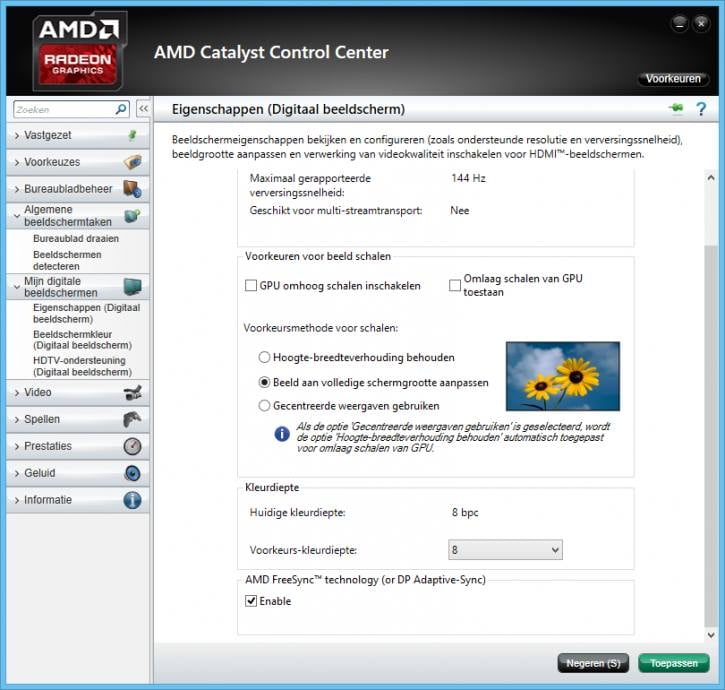Select Hoogte-breedteverhouding behouden radio option
The image size is (725, 690).
tap(264, 357)
